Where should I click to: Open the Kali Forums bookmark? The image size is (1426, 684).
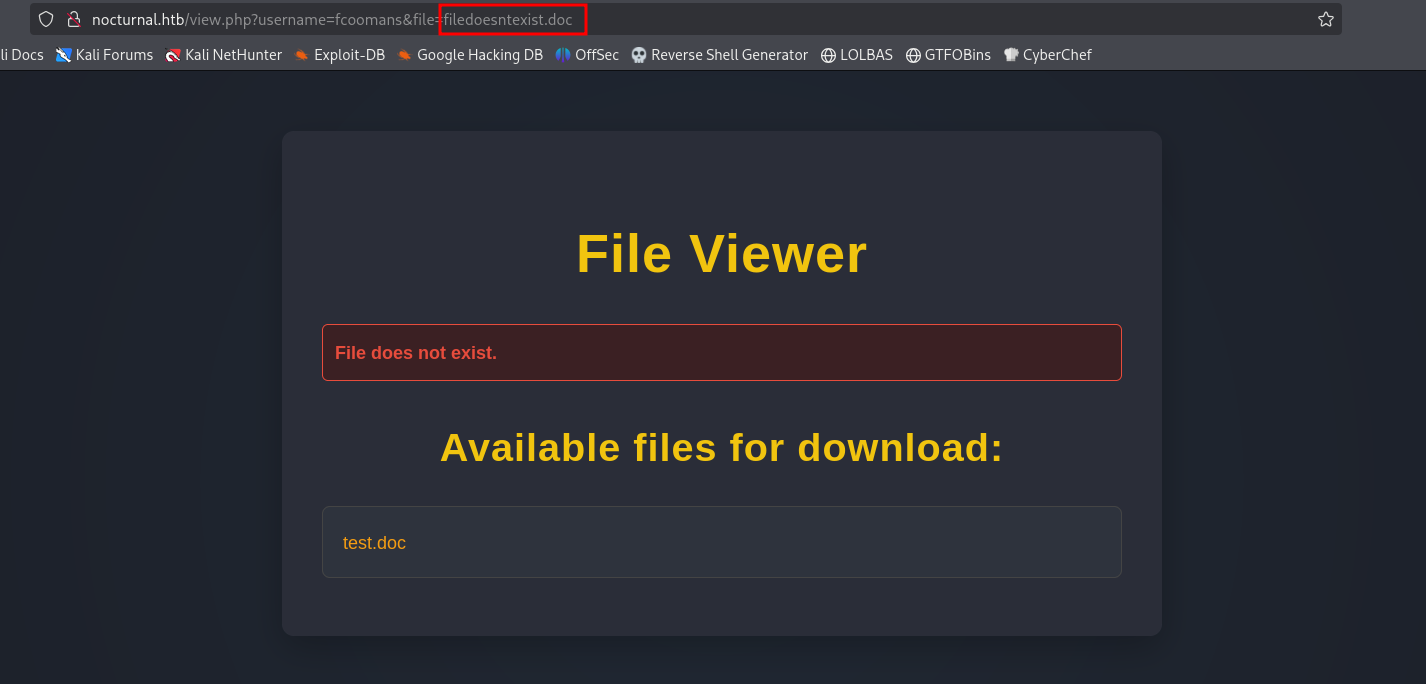coord(105,55)
